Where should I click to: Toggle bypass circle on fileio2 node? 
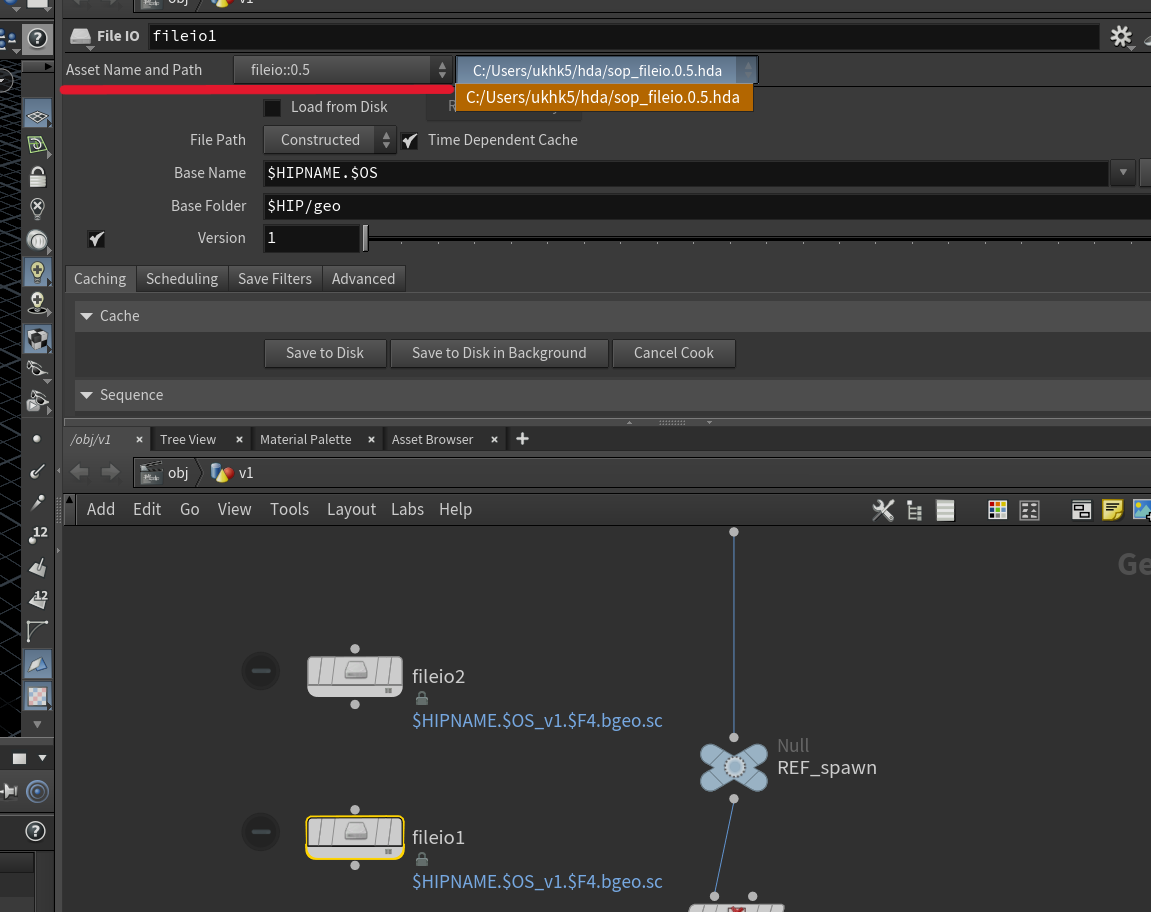pos(261,670)
